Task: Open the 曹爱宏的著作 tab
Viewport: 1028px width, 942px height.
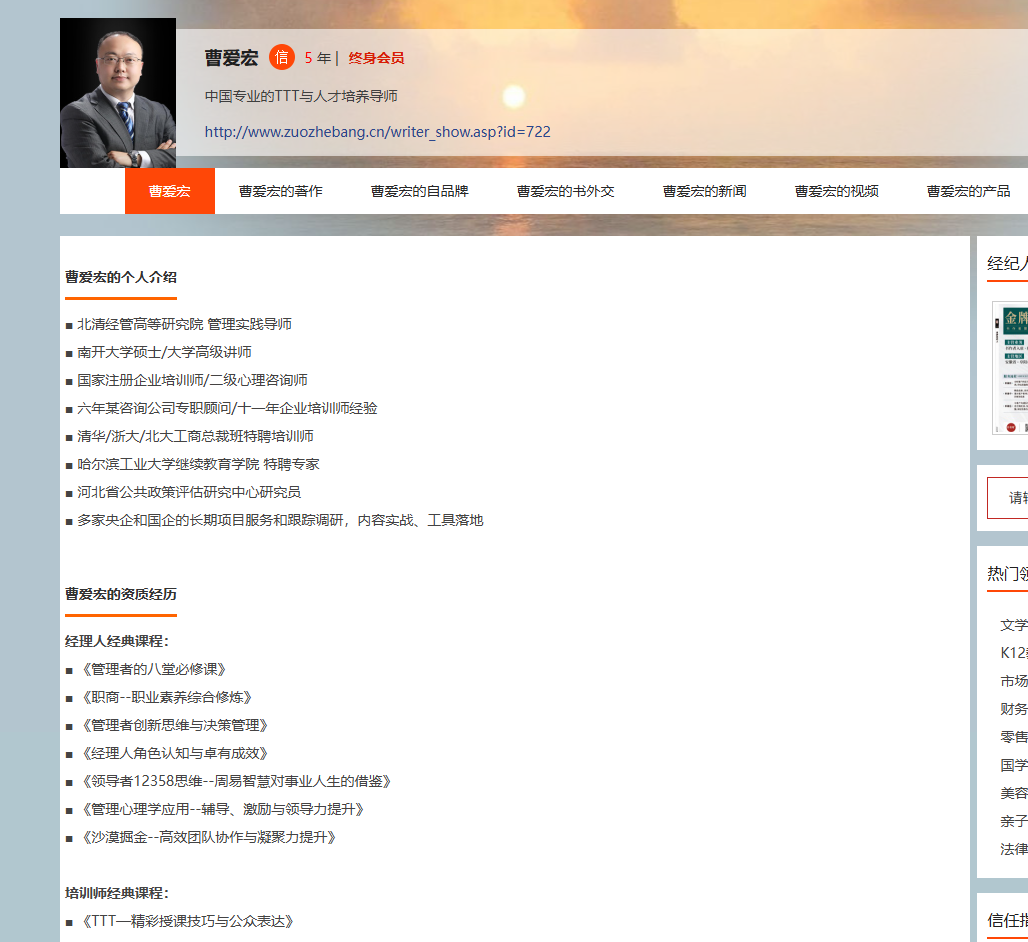Action: click(280, 191)
